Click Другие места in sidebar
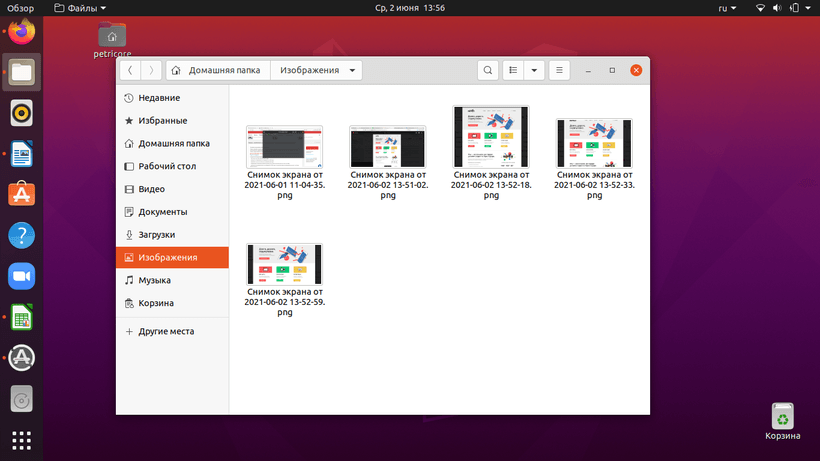 coord(166,331)
